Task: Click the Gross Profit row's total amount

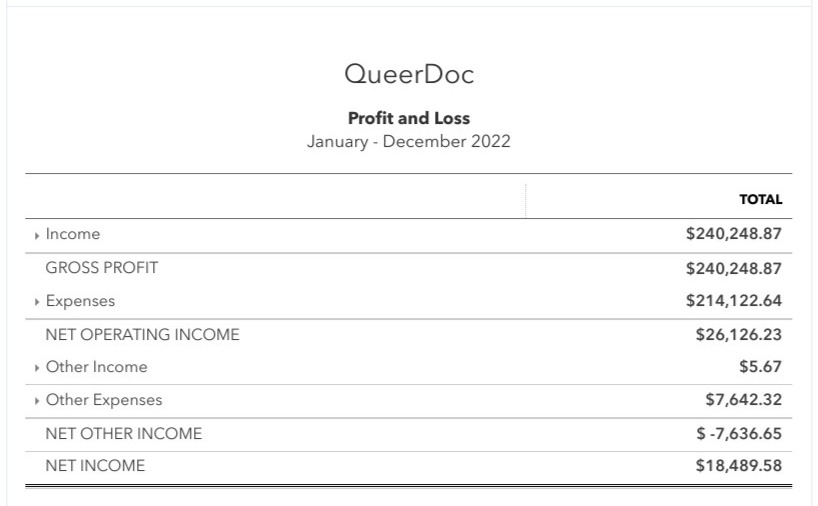Action: tap(733, 268)
